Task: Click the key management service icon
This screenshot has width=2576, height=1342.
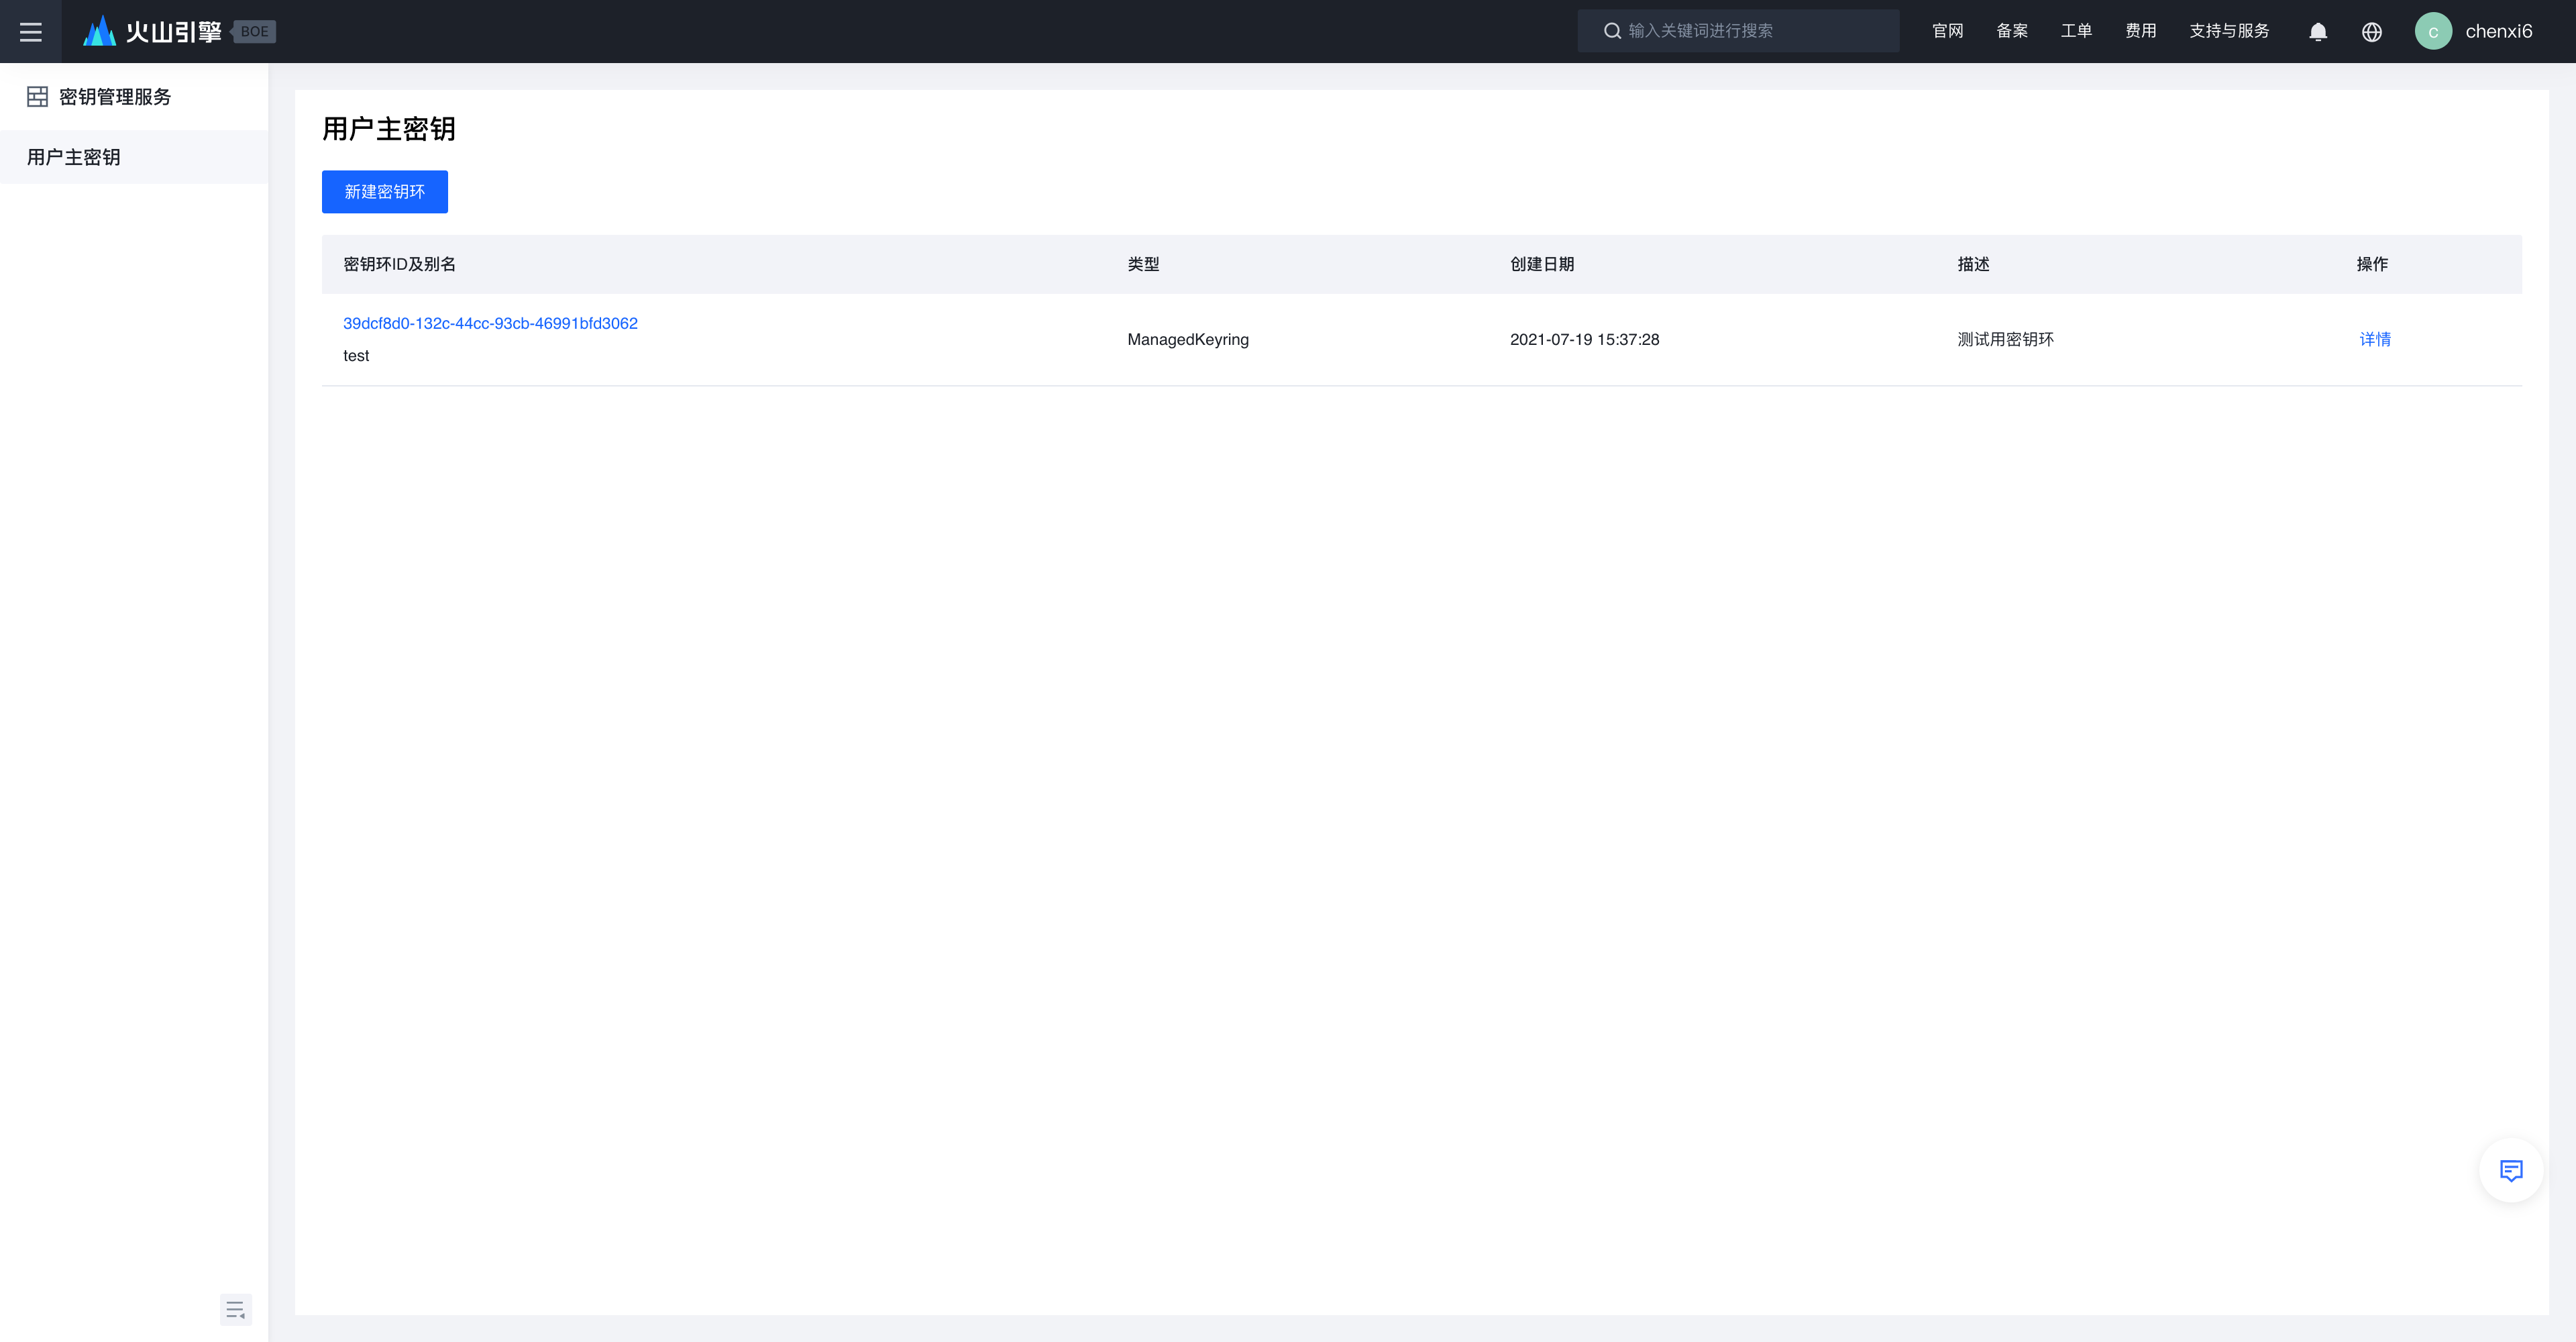Action: coord(37,96)
